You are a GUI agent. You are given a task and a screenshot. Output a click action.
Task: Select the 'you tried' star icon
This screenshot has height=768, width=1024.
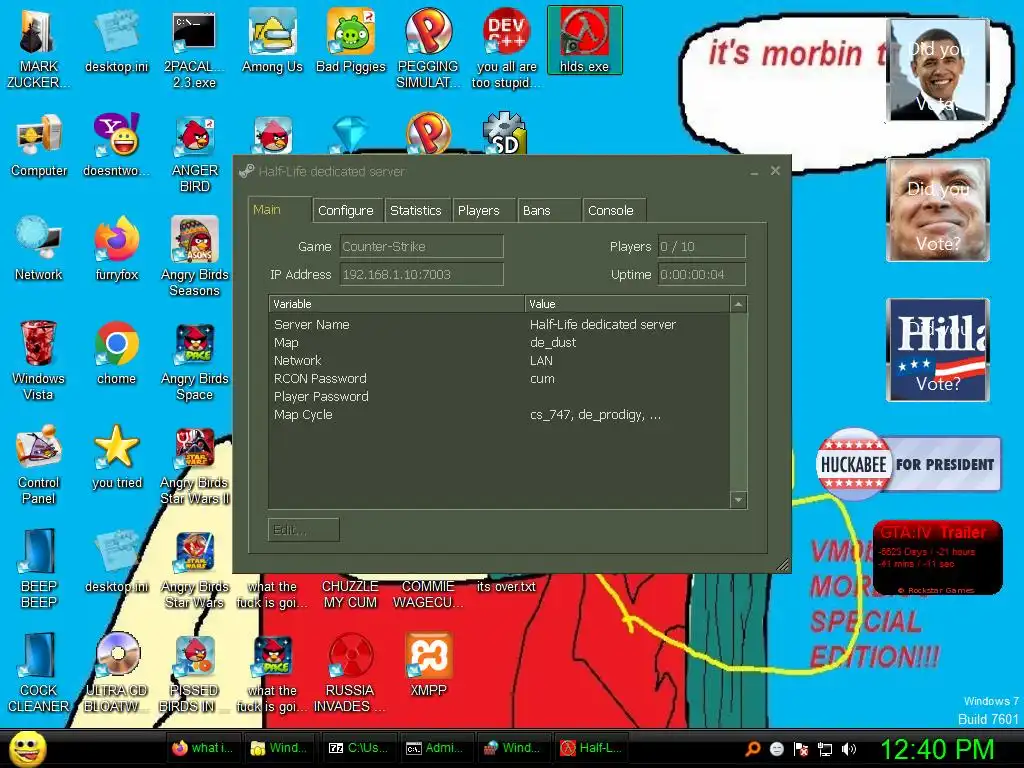point(116,457)
